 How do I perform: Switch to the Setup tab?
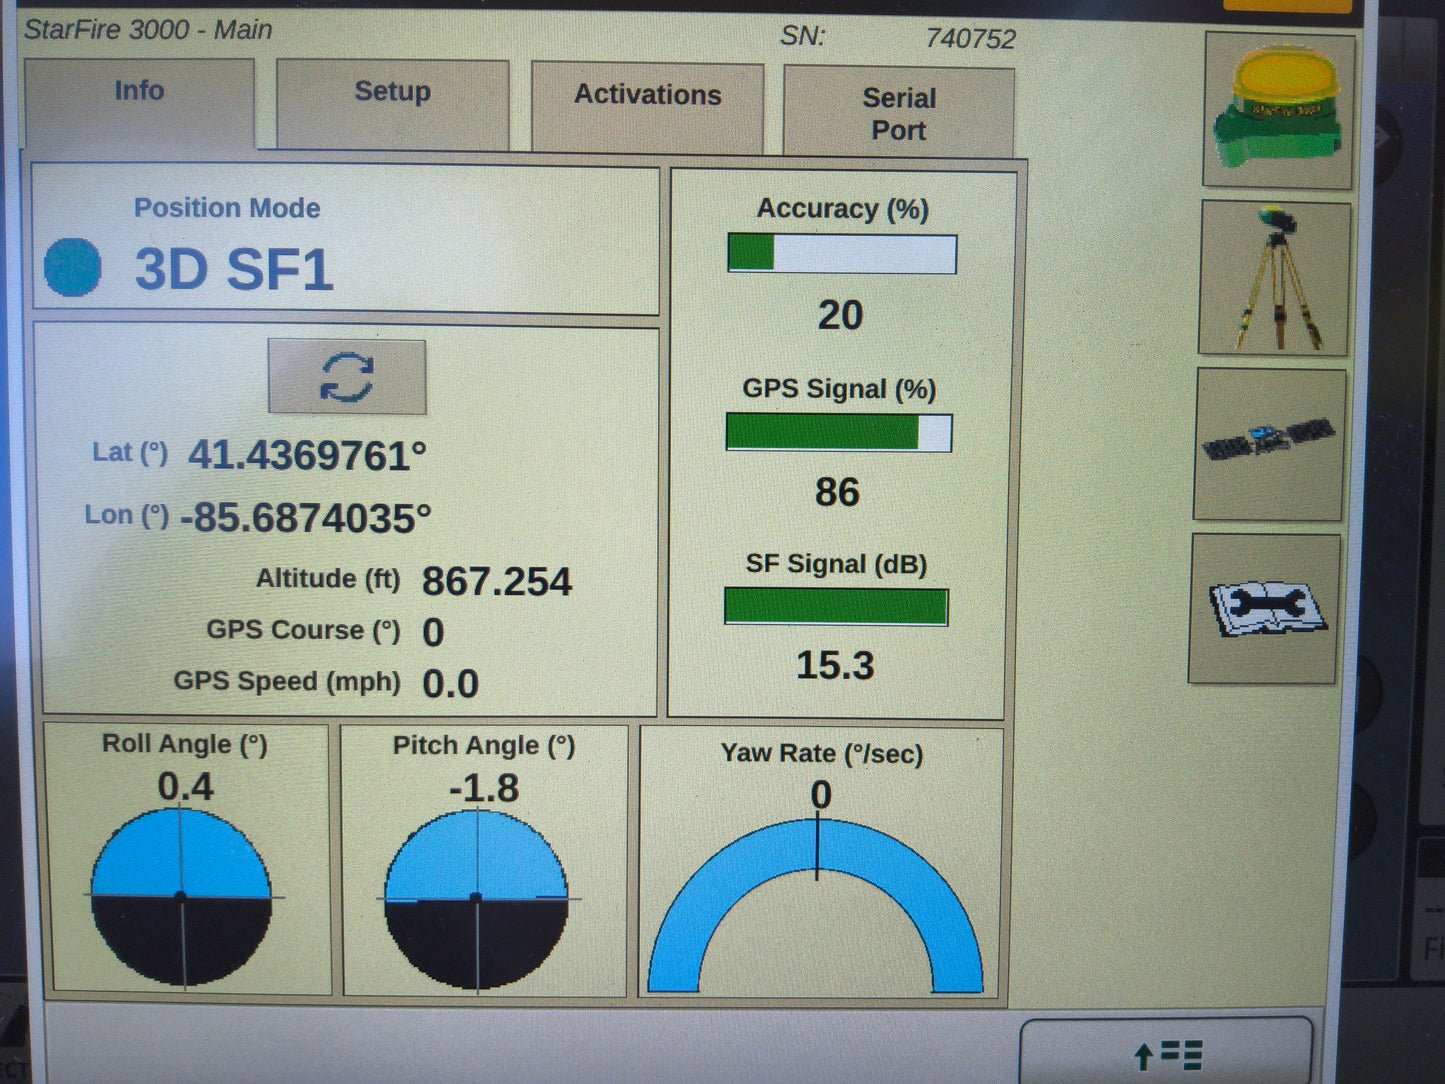coord(392,105)
